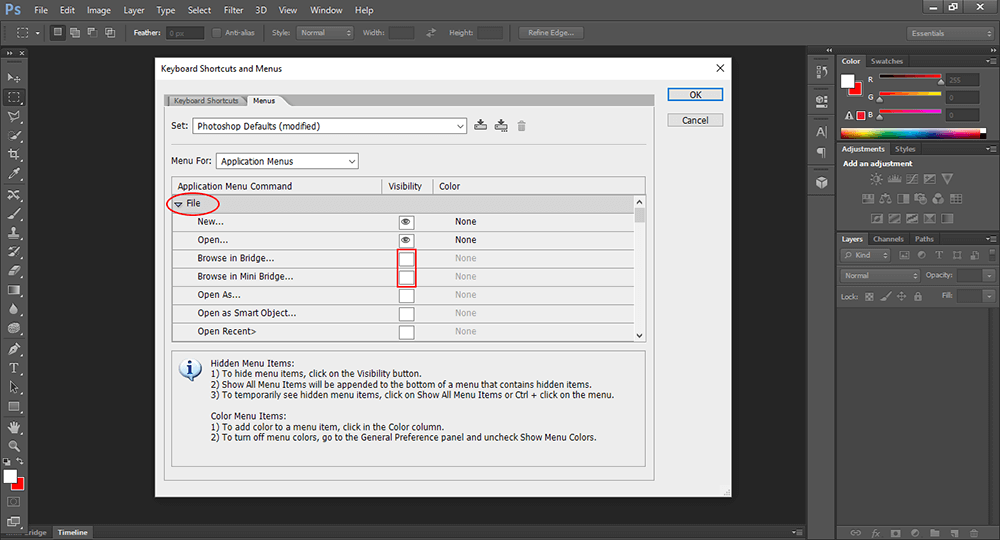The image size is (1000, 540).
Task: Open the Filter menu in menu bar
Action: [x=233, y=10]
